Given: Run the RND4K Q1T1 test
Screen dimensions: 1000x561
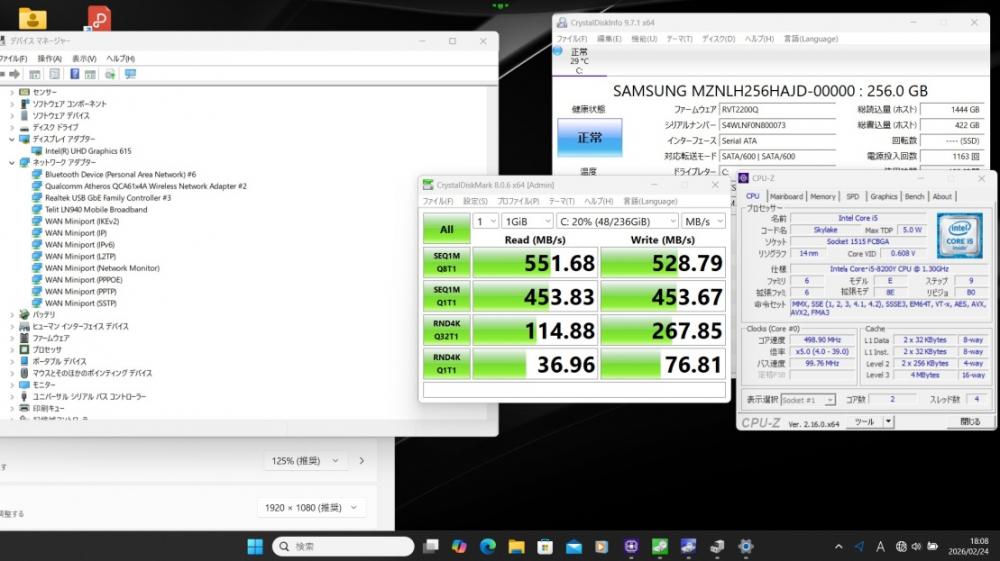Looking at the screenshot, I should tap(446, 364).
